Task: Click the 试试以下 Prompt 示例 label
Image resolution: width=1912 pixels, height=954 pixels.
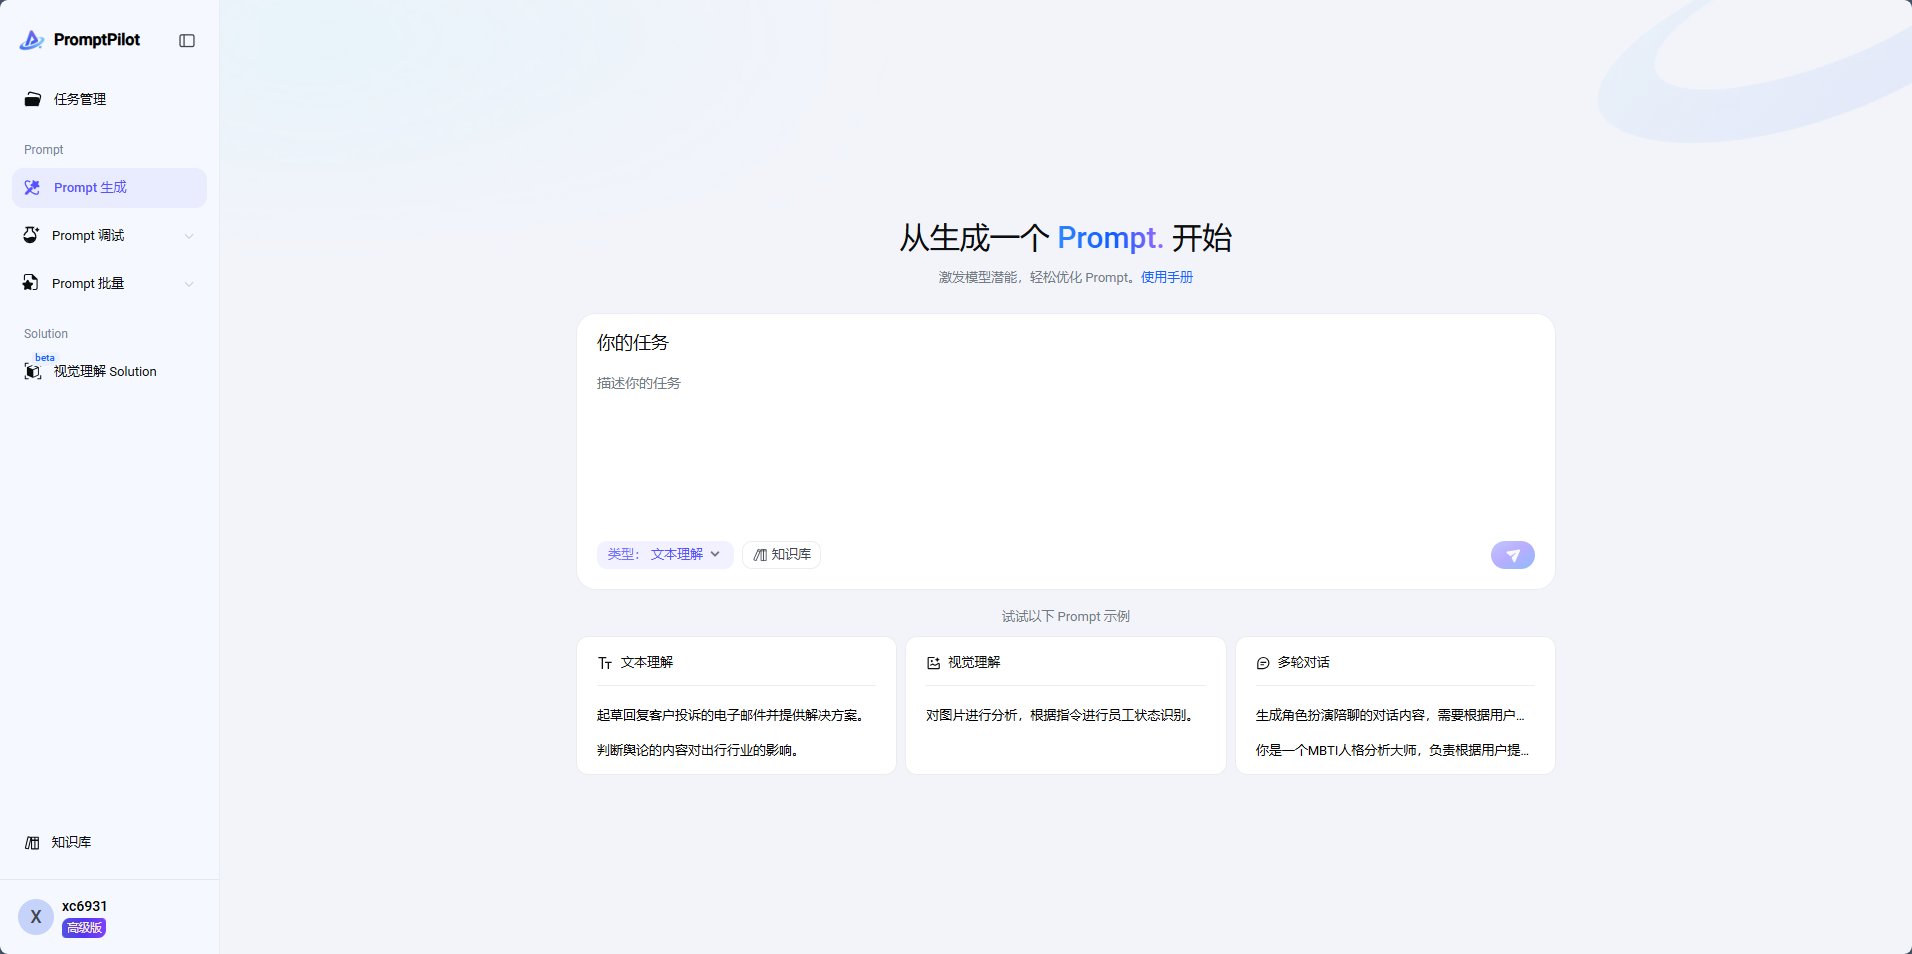Action: pyautogui.click(x=1066, y=616)
